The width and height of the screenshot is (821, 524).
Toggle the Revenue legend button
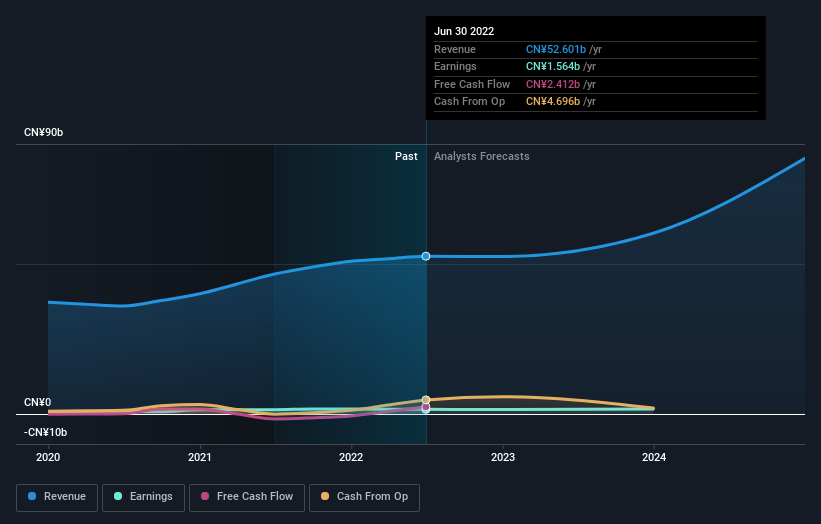(x=57, y=497)
